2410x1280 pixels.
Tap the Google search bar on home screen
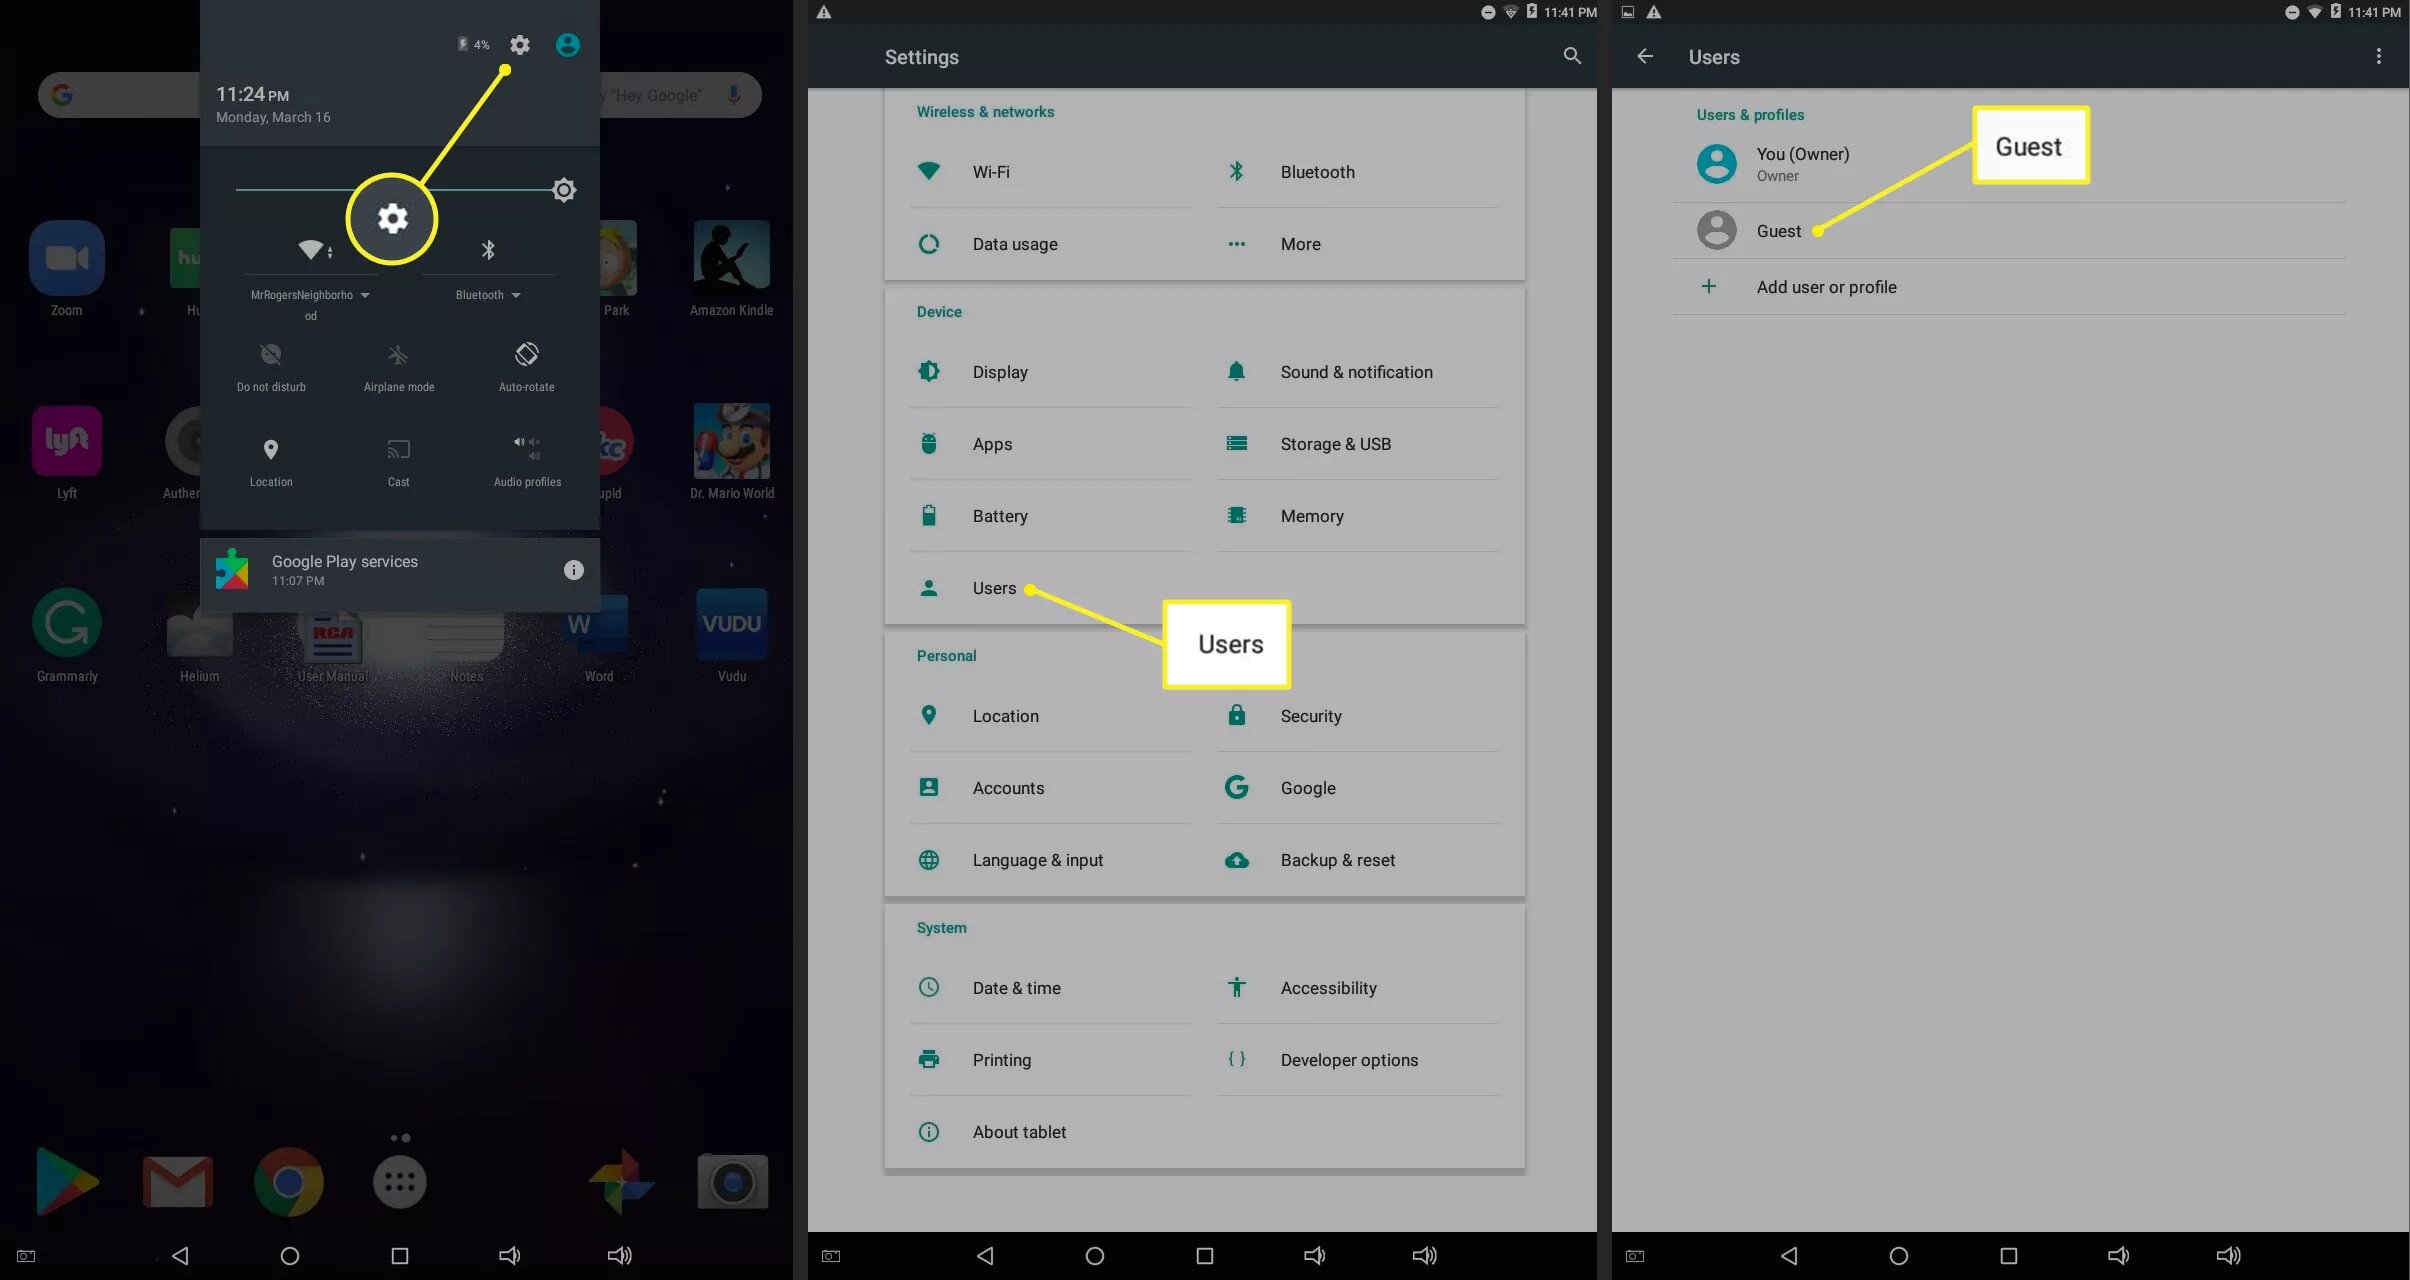click(120, 95)
